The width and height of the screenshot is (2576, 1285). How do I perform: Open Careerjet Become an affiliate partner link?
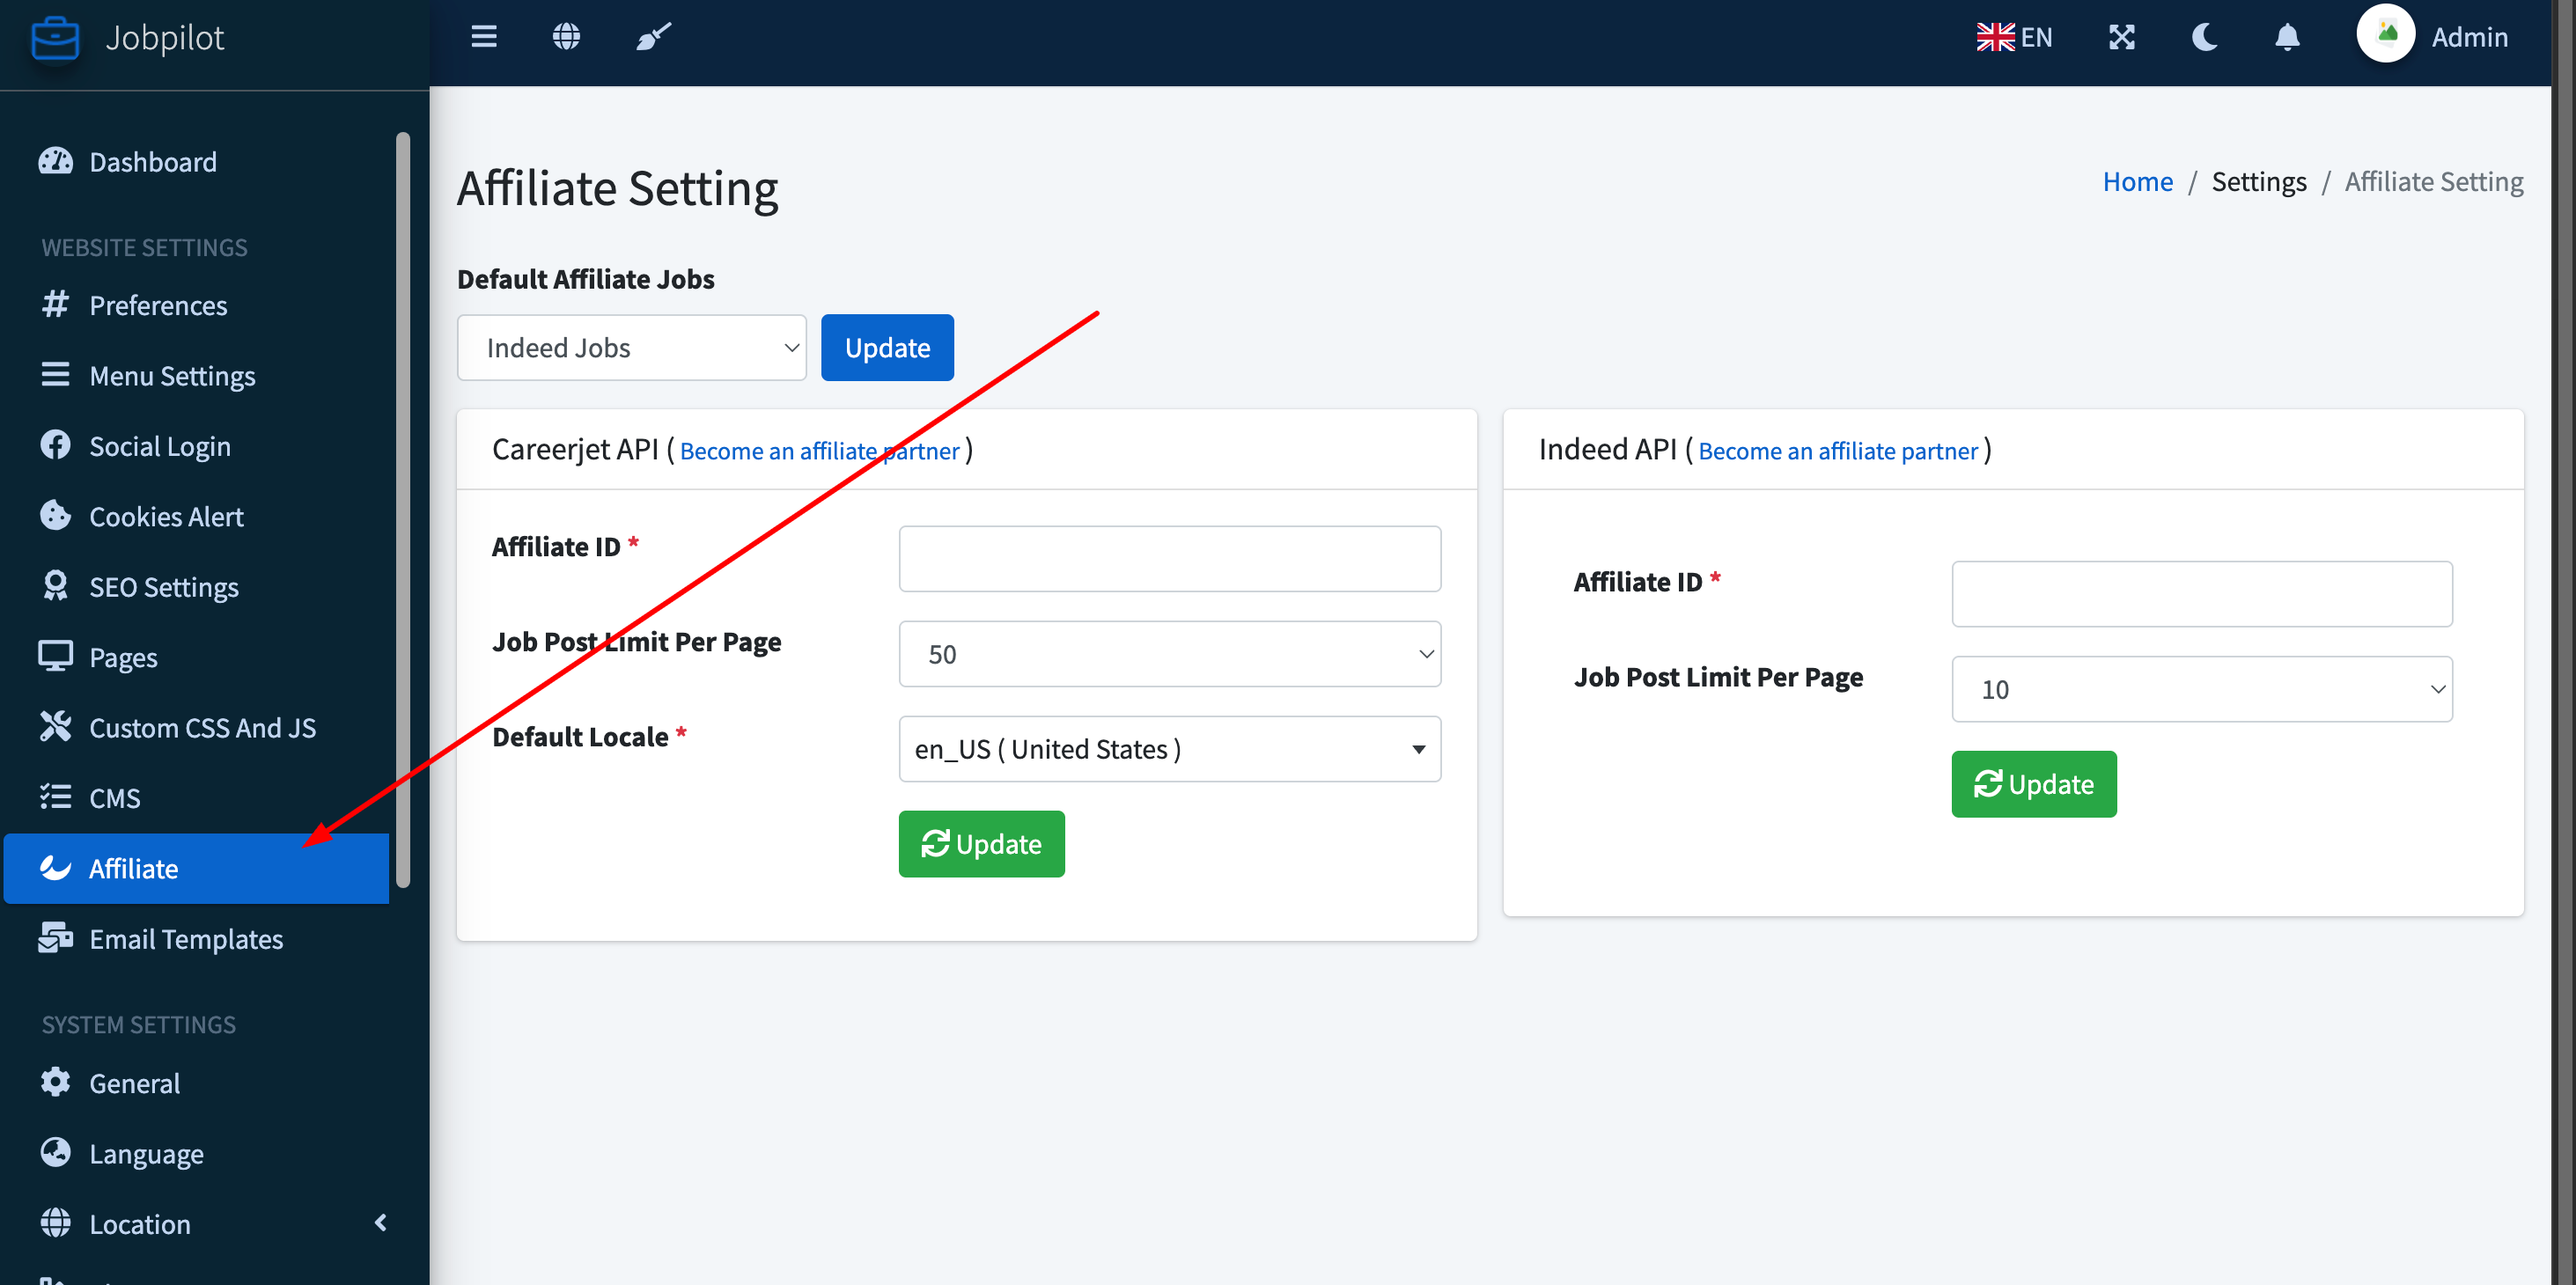[x=819, y=451]
